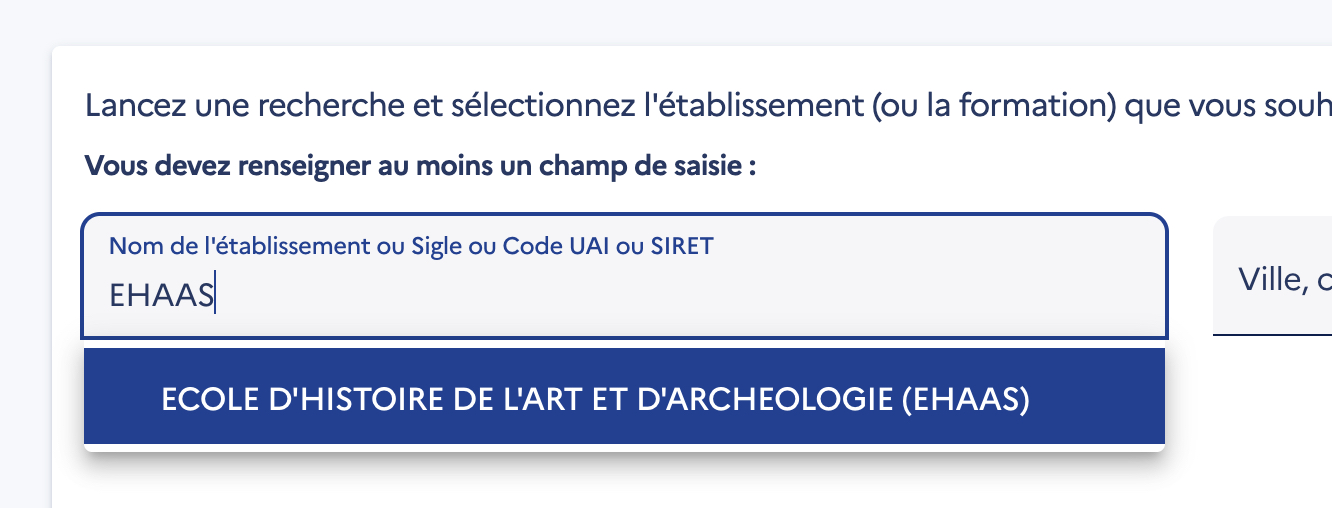This screenshot has width=1332, height=508.
Task: Click the bold "Vous devez renseigner" notice
Action: tap(420, 166)
